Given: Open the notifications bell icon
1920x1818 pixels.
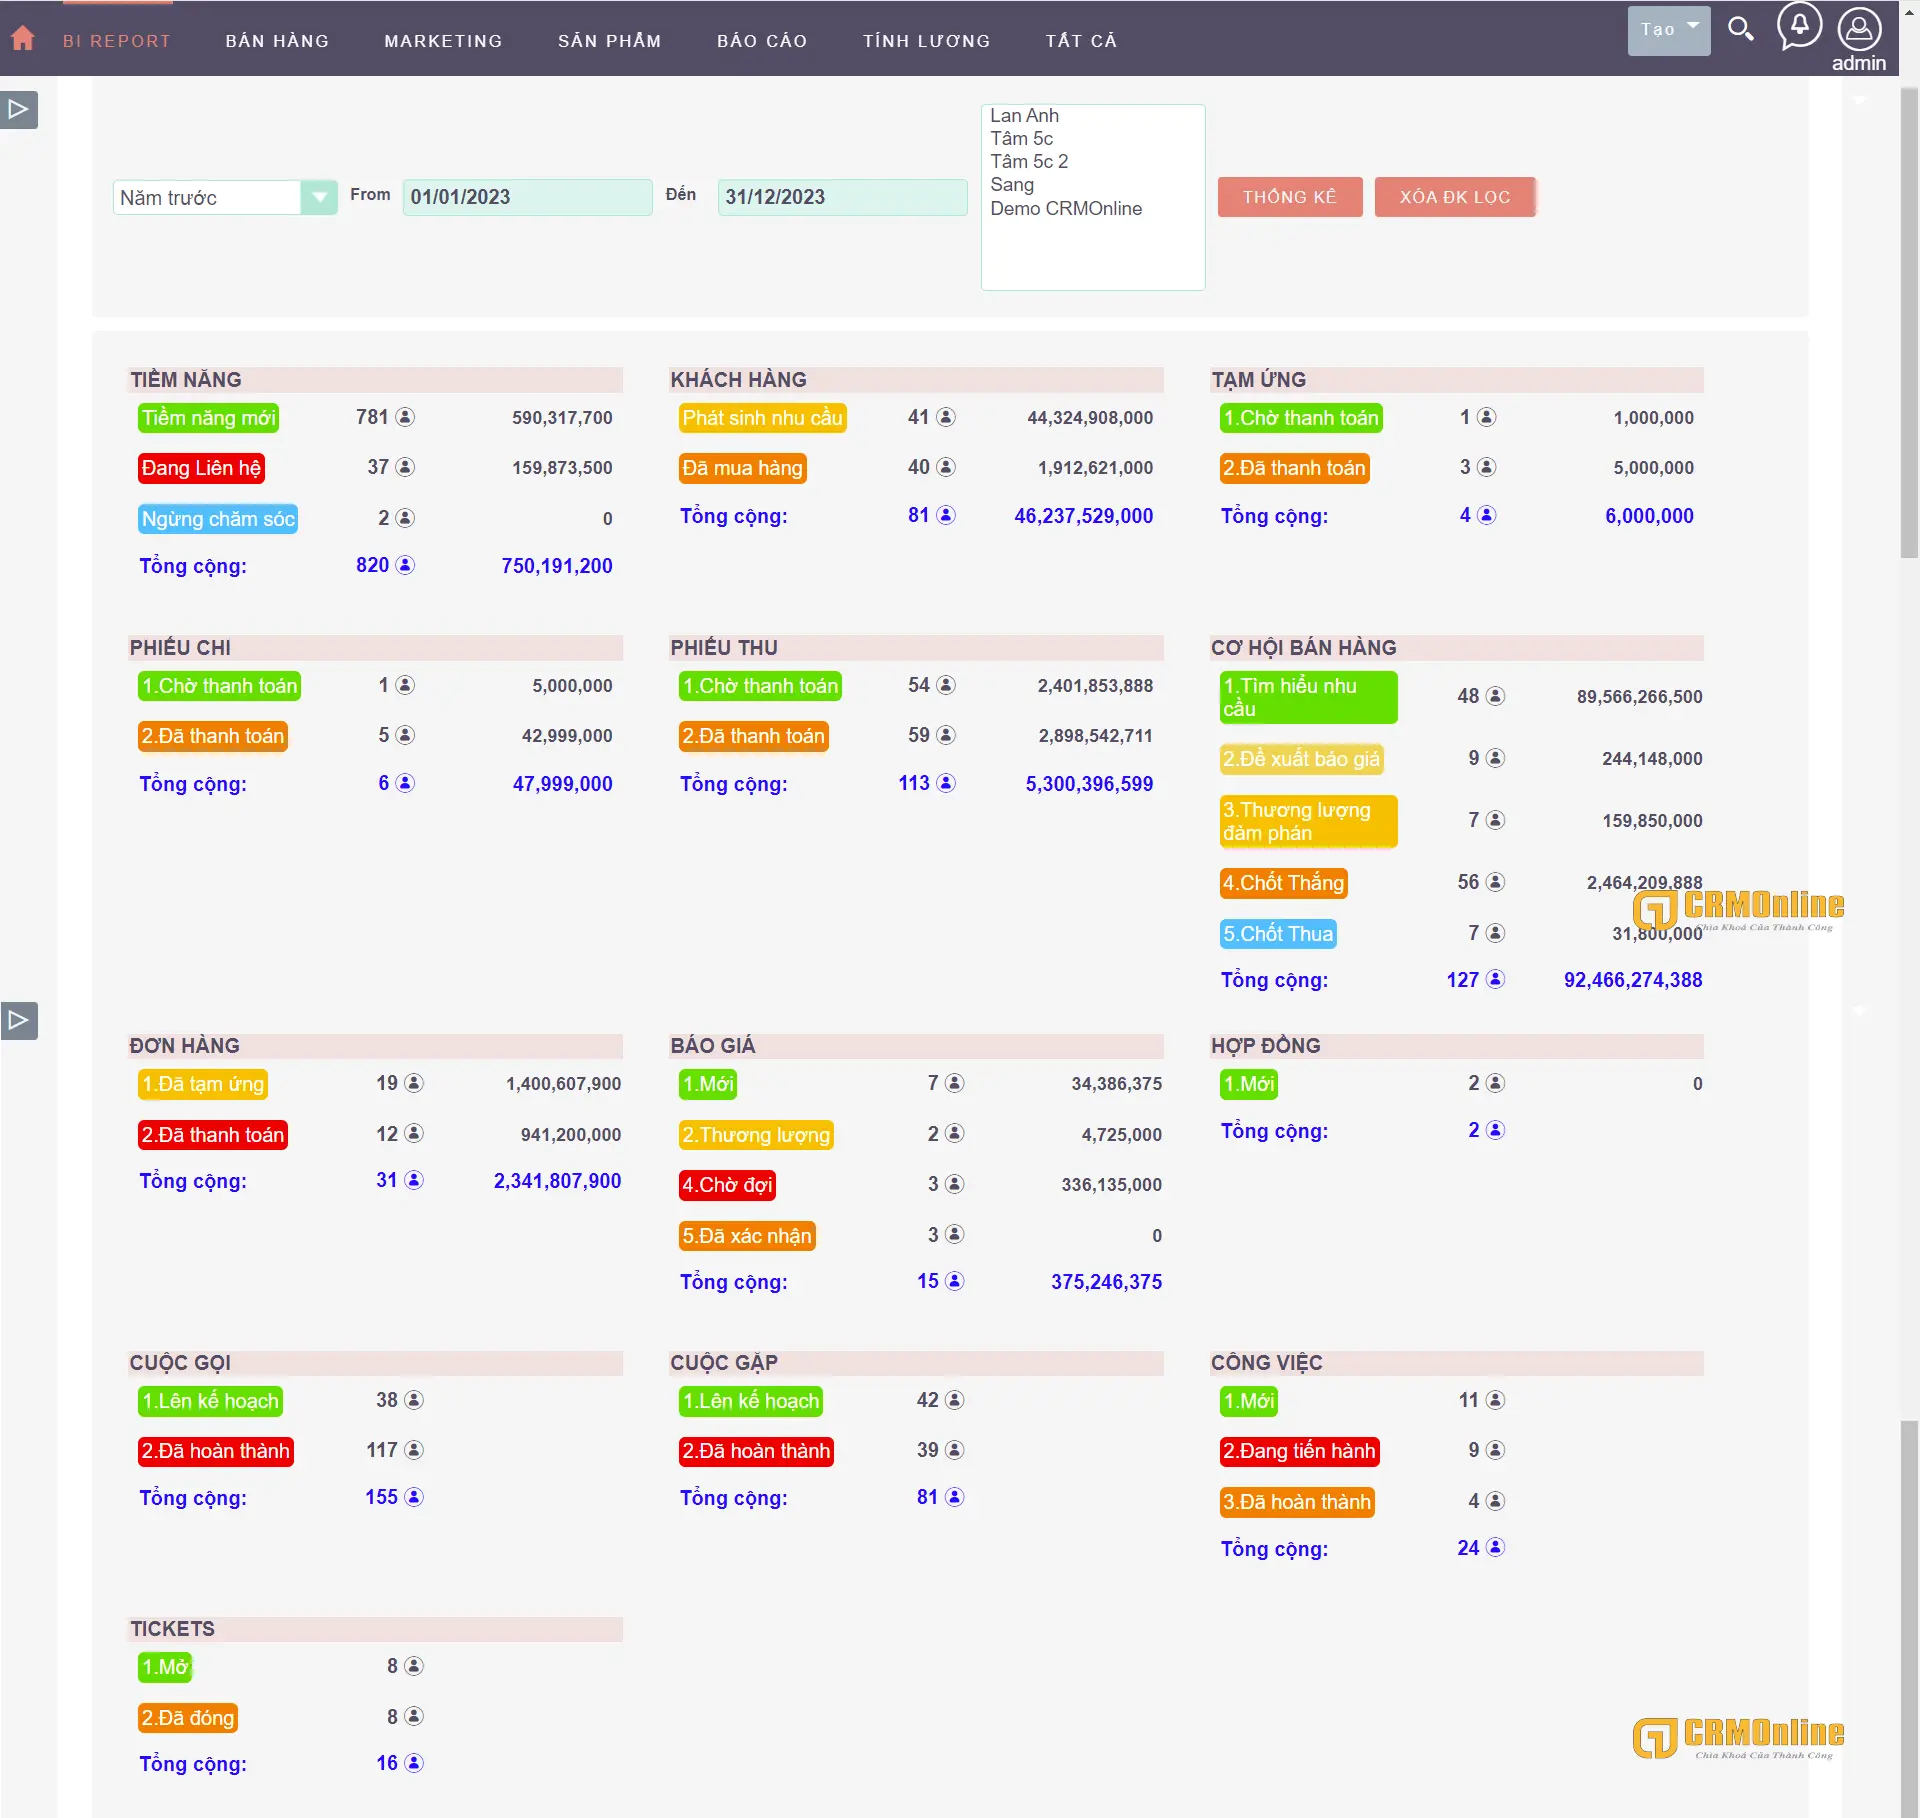Looking at the screenshot, I should pos(1800,28).
